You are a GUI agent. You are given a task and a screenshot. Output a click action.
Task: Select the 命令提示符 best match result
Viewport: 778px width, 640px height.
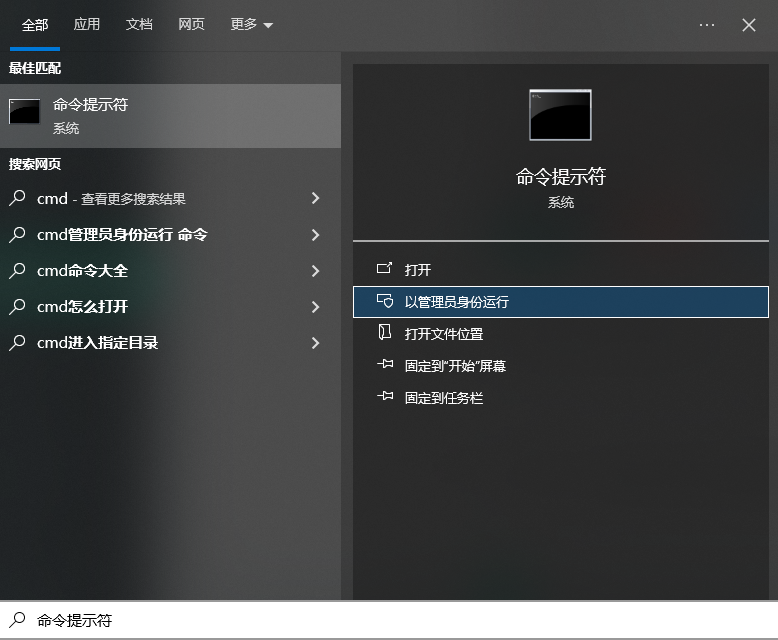[x=170, y=116]
